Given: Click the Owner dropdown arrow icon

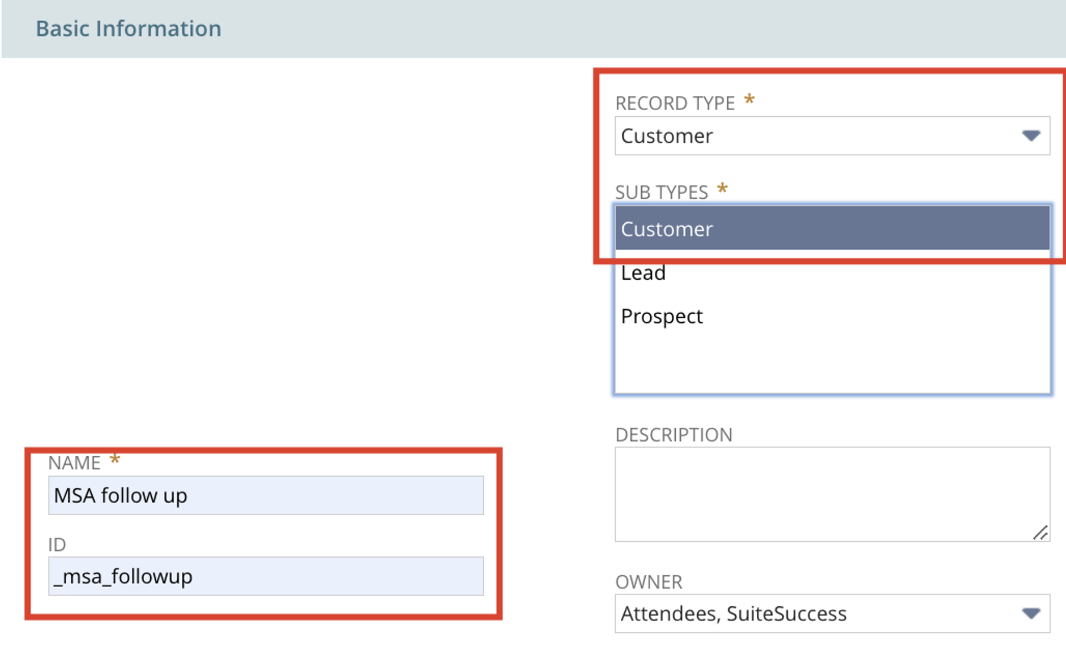Looking at the screenshot, I should point(1031,614).
